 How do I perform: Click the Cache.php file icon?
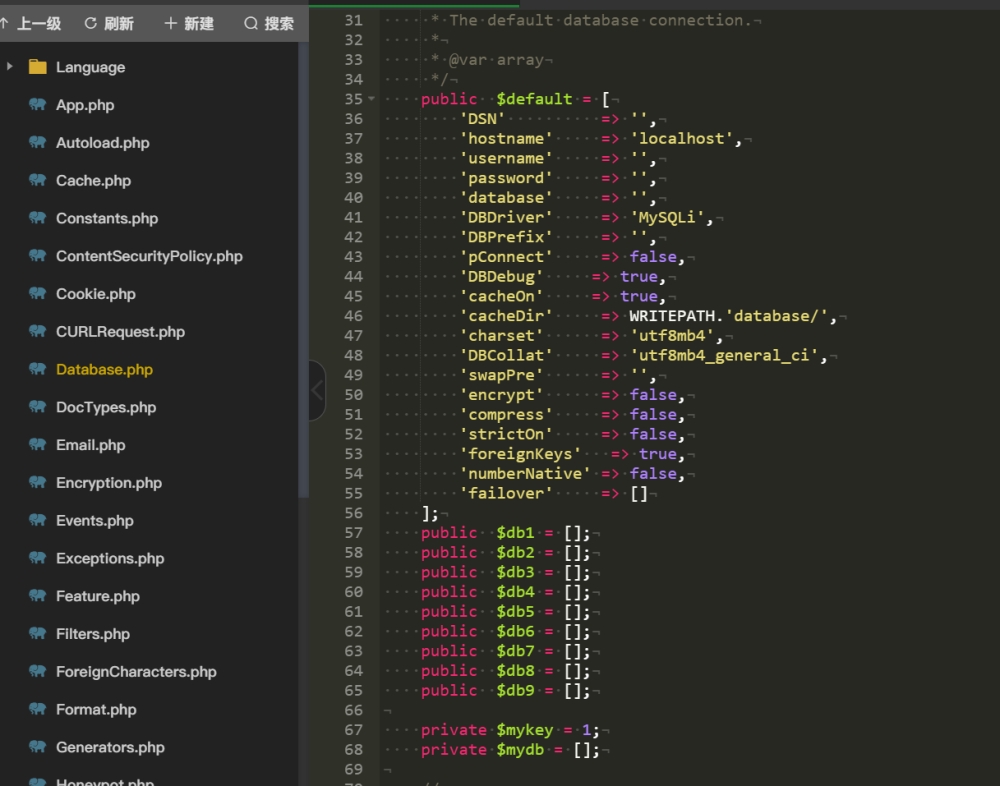[38, 180]
